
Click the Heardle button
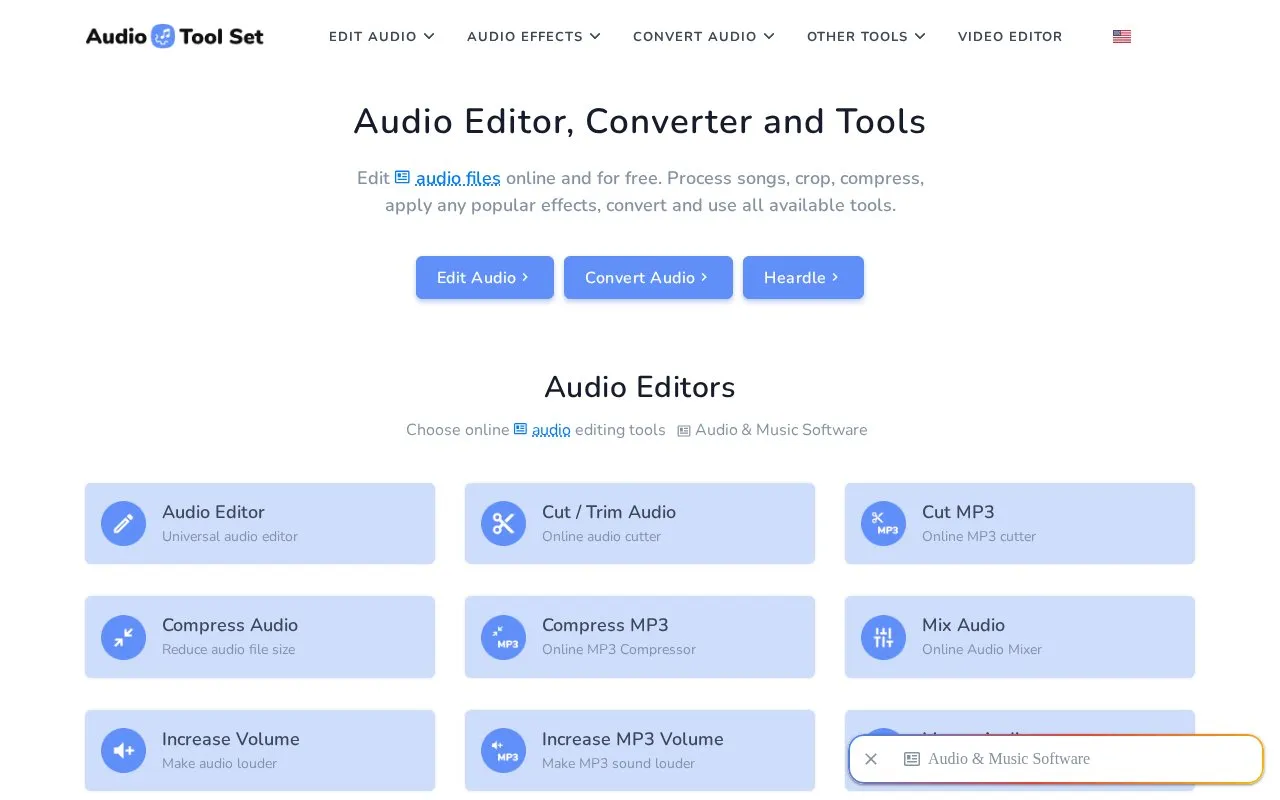click(803, 277)
